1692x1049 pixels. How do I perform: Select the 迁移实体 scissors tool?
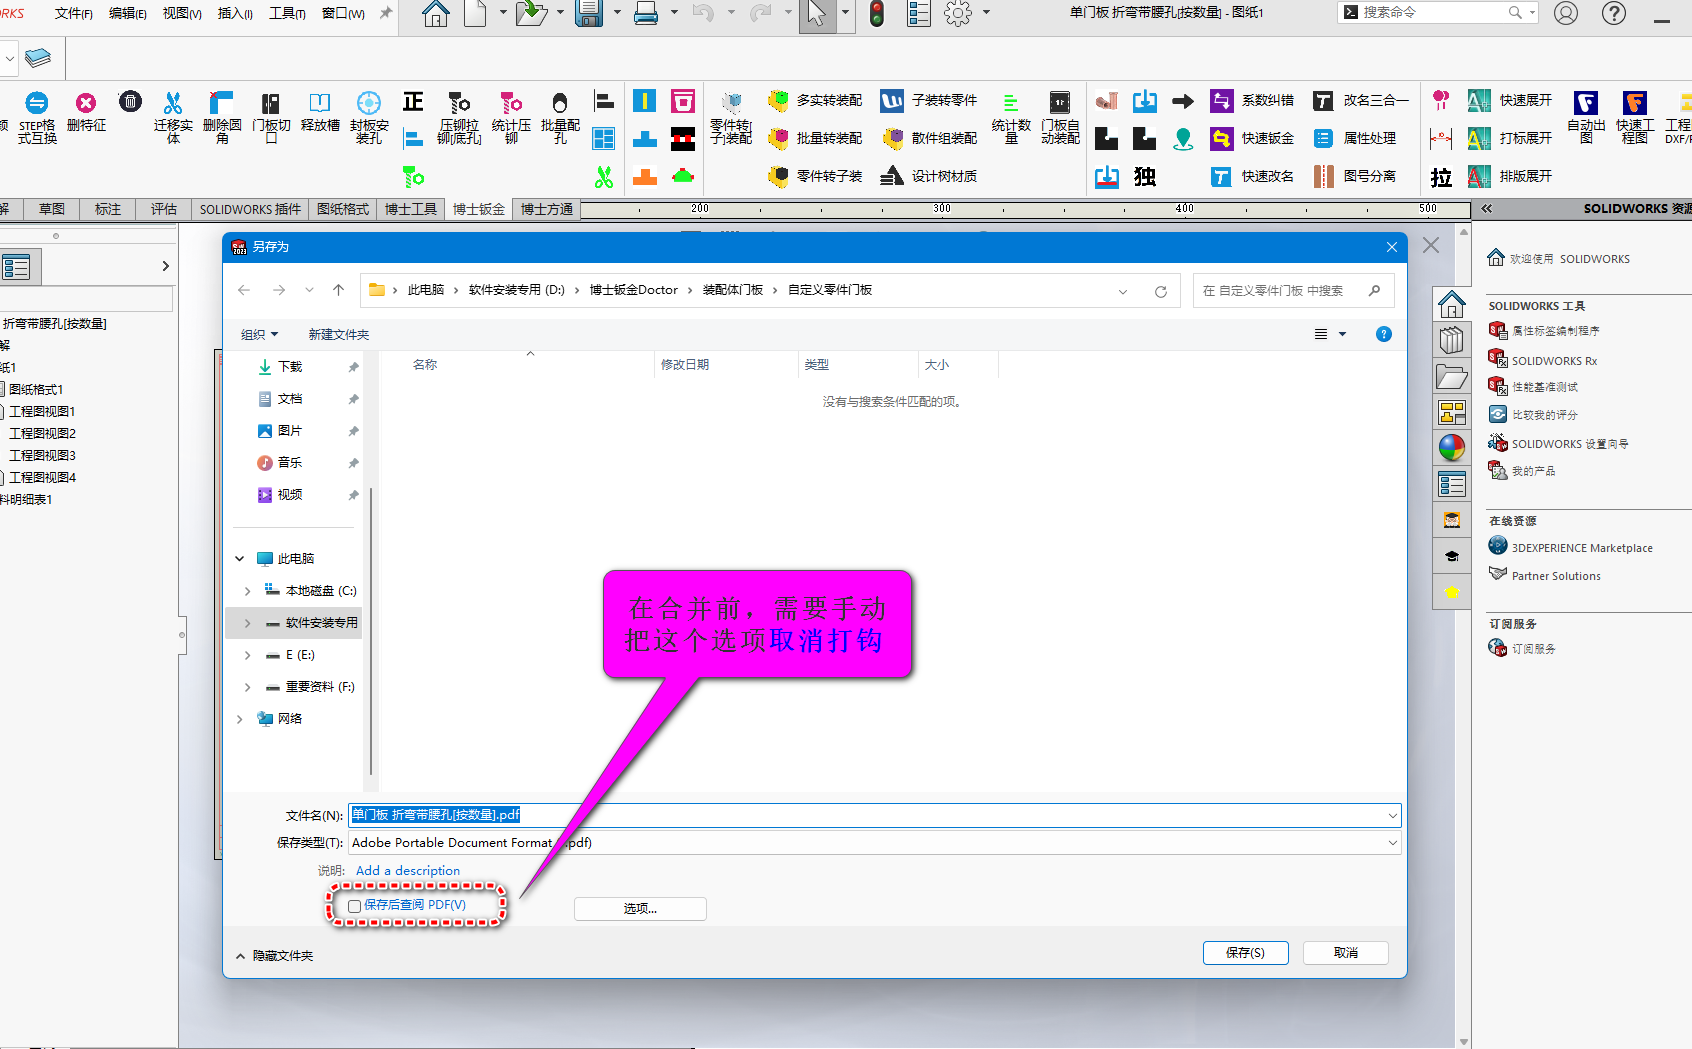tap(173, 103)
